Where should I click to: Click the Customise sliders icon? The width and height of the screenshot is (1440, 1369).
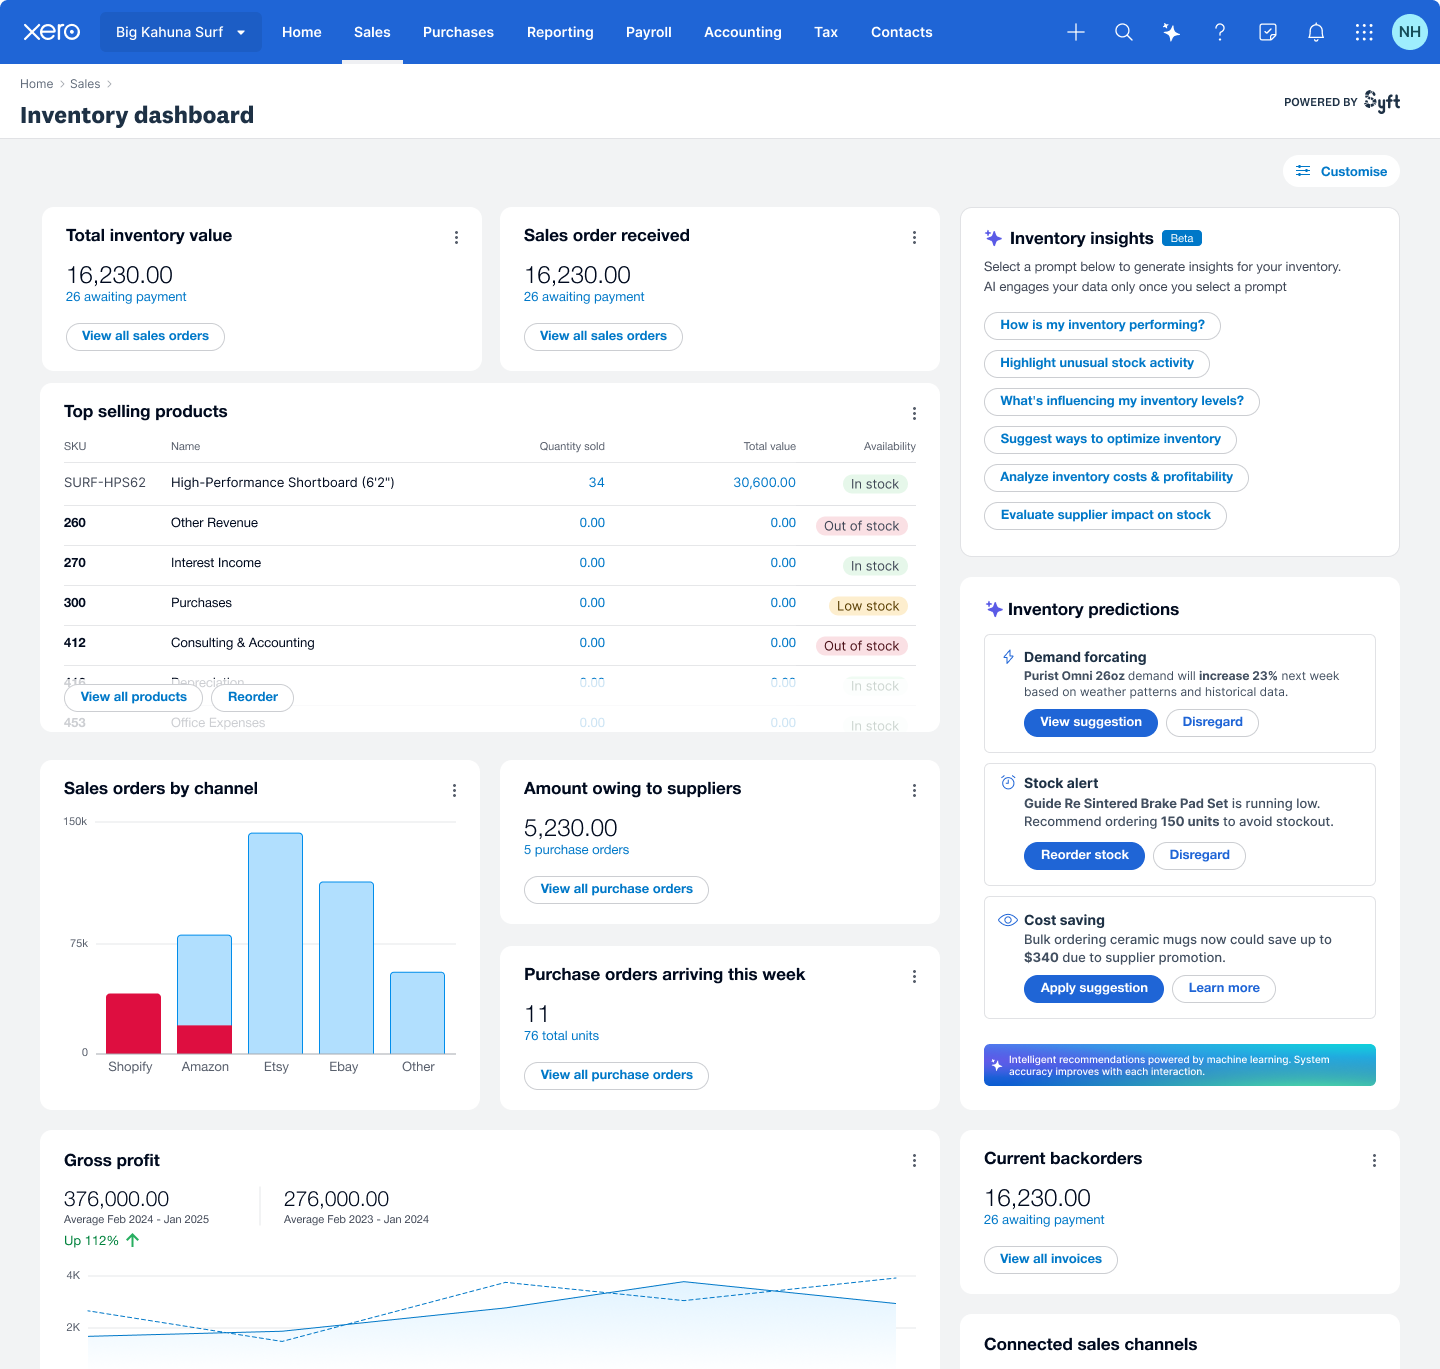(x=1303, y=171)
